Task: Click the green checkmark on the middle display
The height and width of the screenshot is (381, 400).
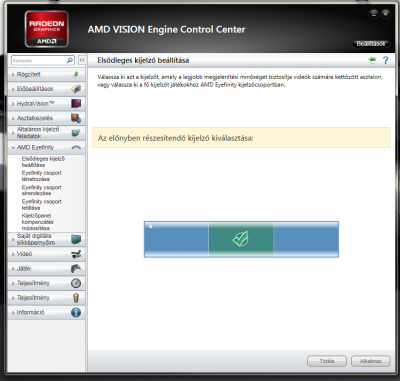Action: click(x=241, y=239)
